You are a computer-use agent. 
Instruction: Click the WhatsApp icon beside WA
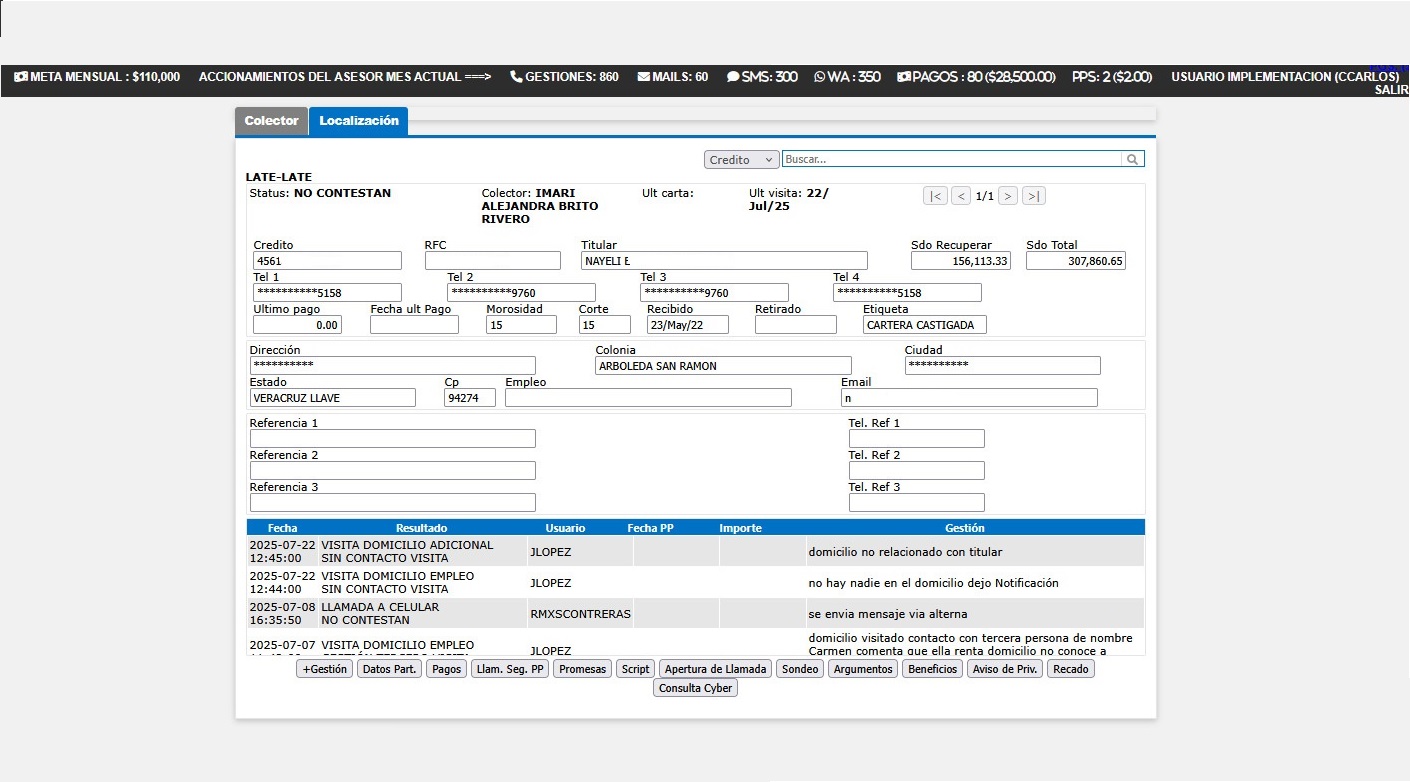click(820, 76)
